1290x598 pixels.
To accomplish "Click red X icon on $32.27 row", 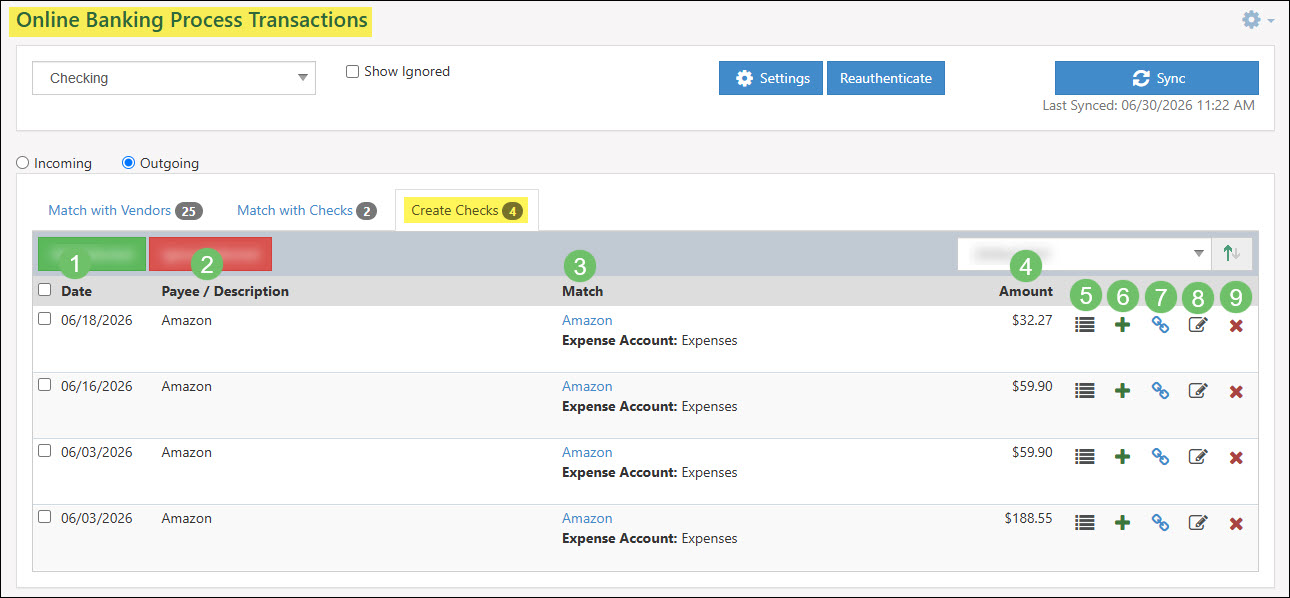I will pyautogui.click(x=1236, y=326).
